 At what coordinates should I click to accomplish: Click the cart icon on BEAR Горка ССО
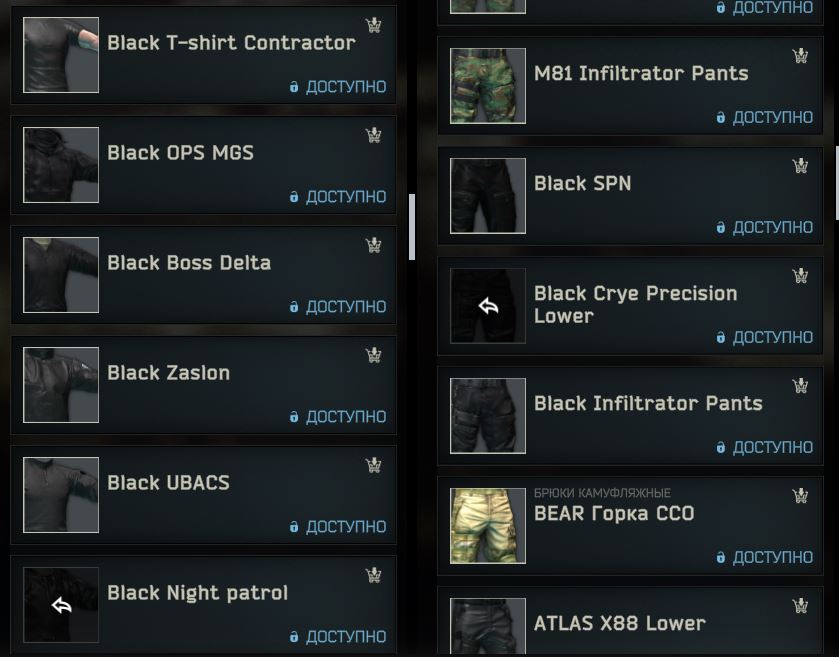[x=800, y=496]
